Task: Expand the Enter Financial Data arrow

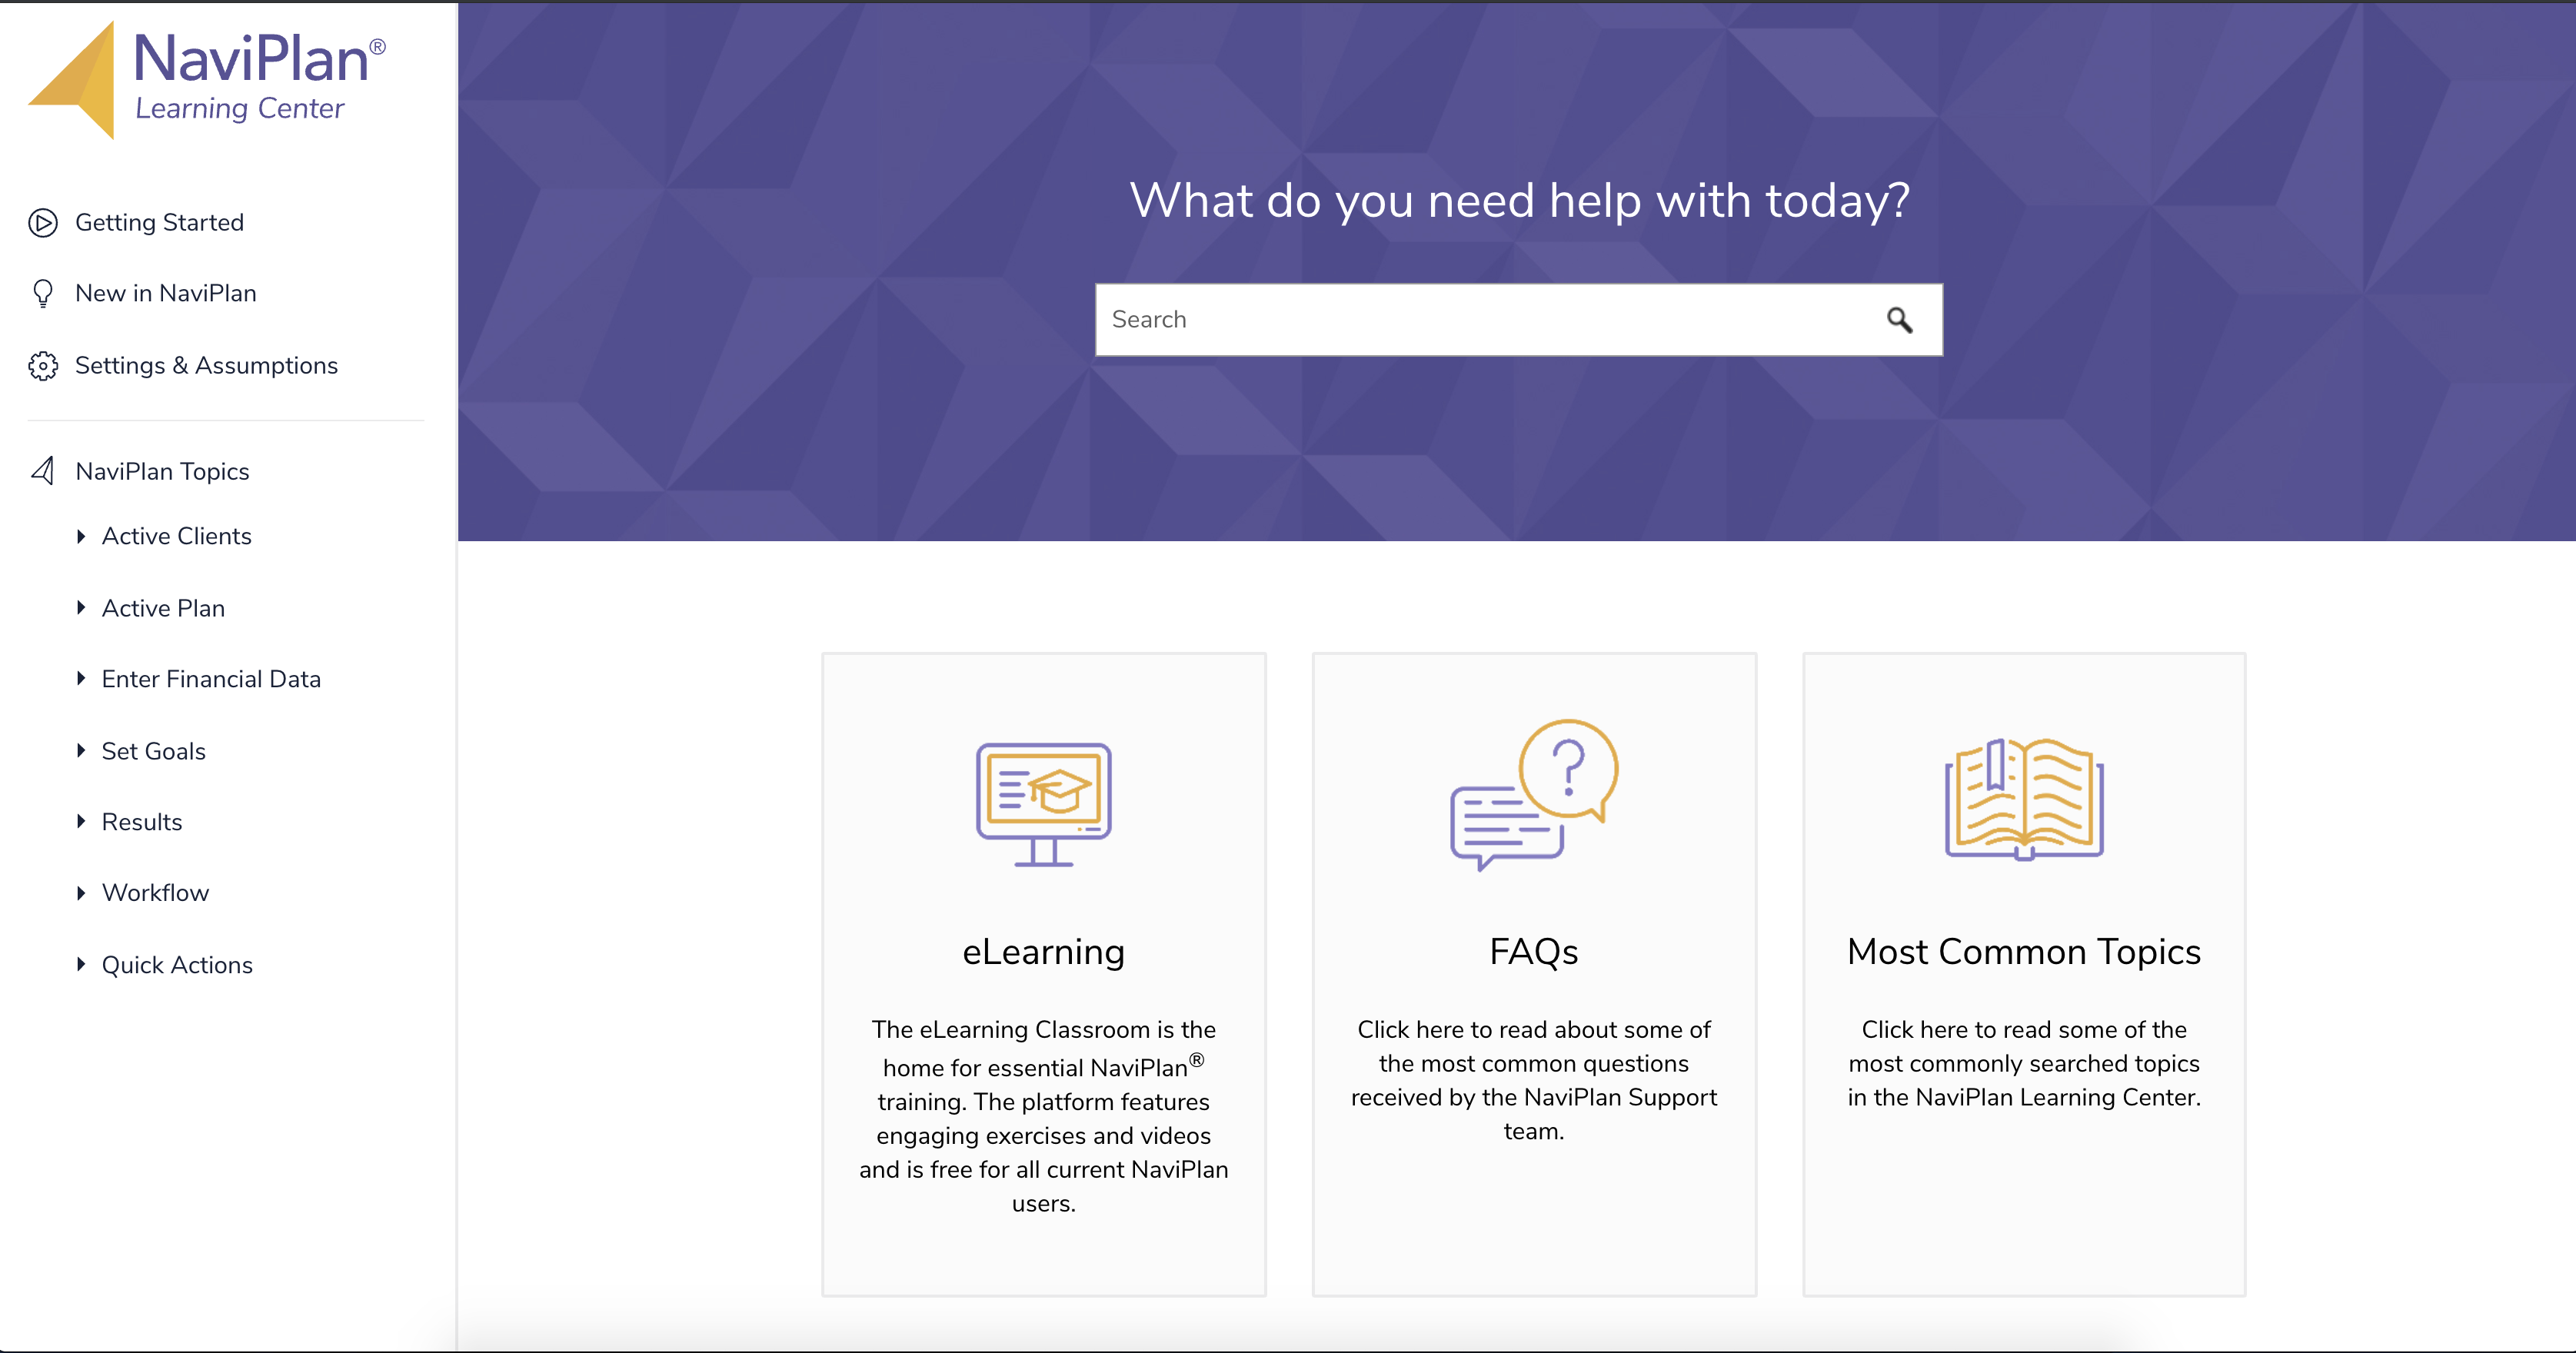Action: [x=81, y=678]
